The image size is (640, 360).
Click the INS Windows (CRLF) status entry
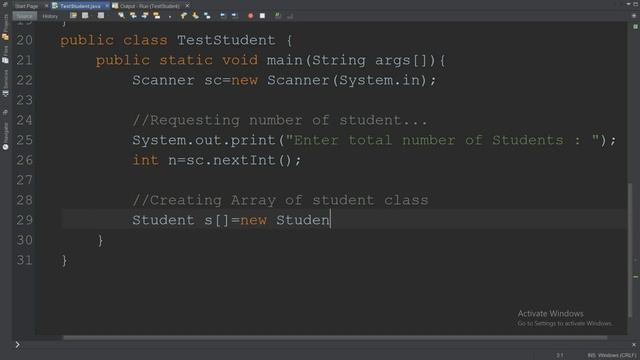612,355
